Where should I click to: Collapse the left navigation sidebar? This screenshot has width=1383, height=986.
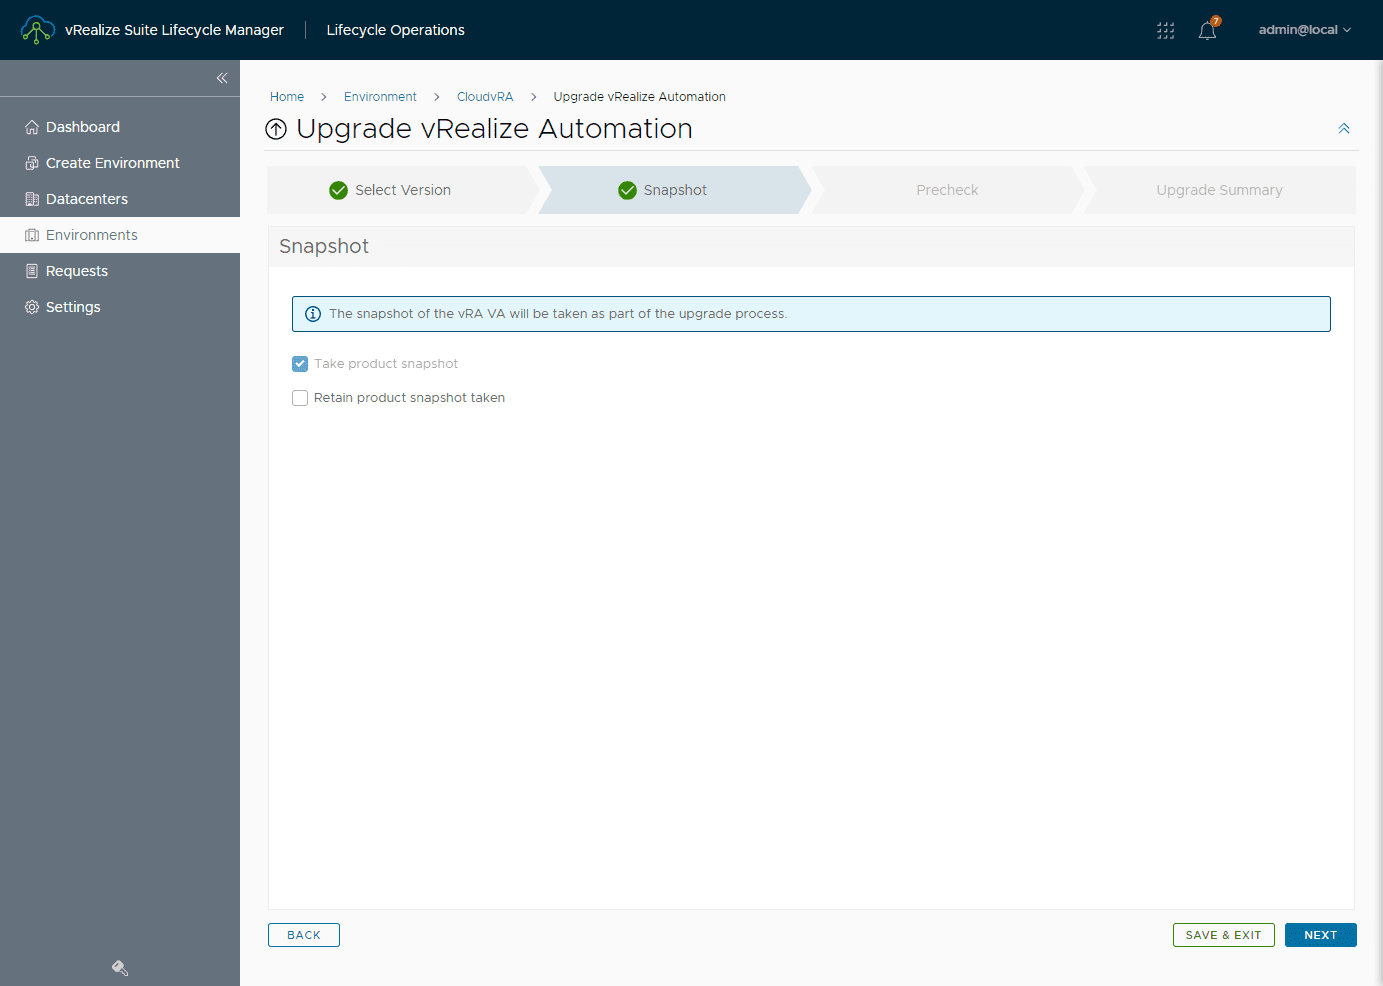coord(221,77)
